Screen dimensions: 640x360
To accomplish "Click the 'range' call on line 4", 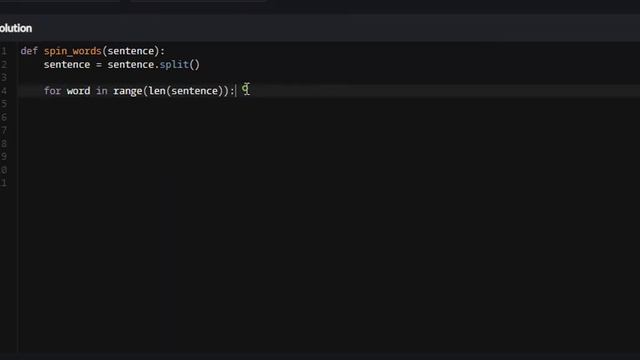I will [128, 91].
